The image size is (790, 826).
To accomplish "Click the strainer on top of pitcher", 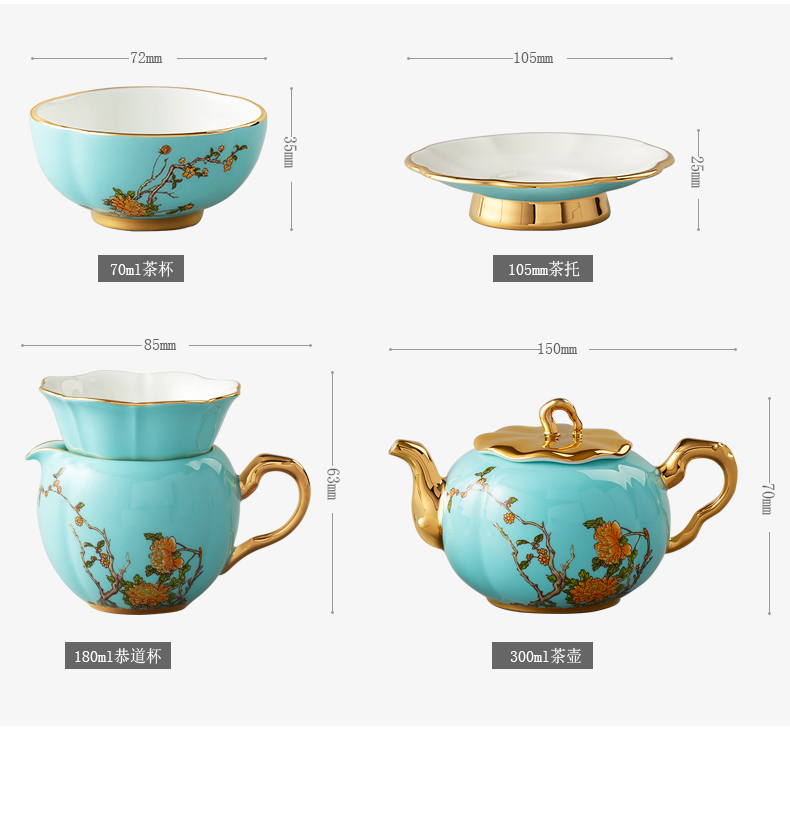I will pos(140,413).
